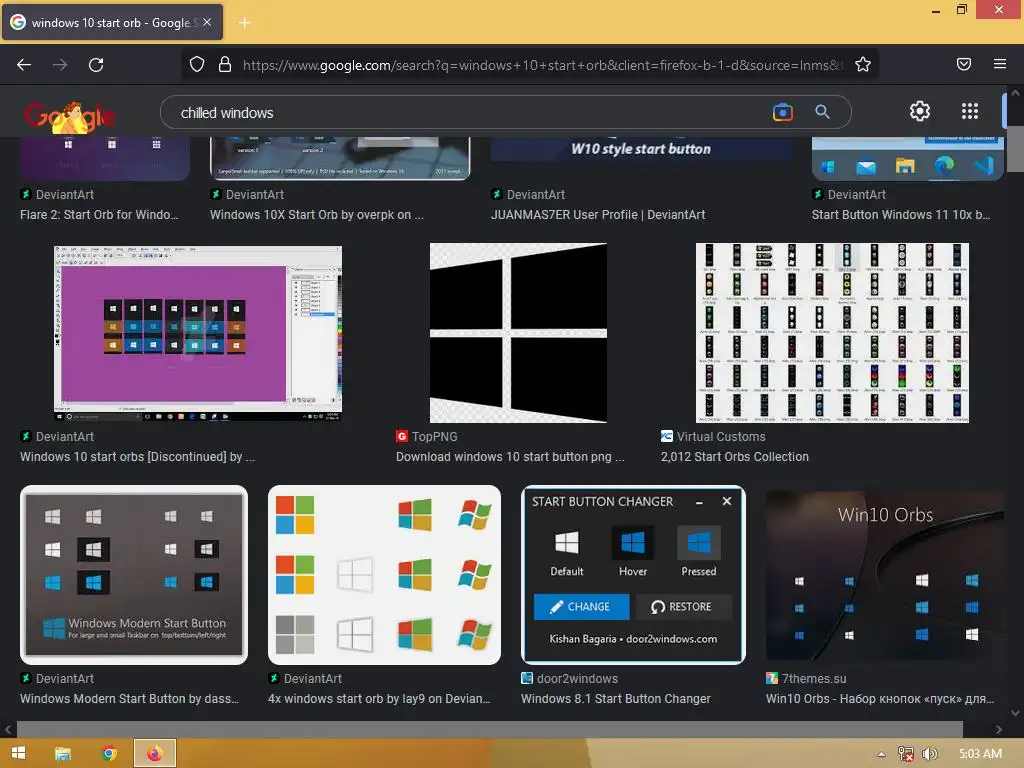This screenshot has height=768, width=1024.
Task: Open Google quick settings gear
Action: [920, 112]
